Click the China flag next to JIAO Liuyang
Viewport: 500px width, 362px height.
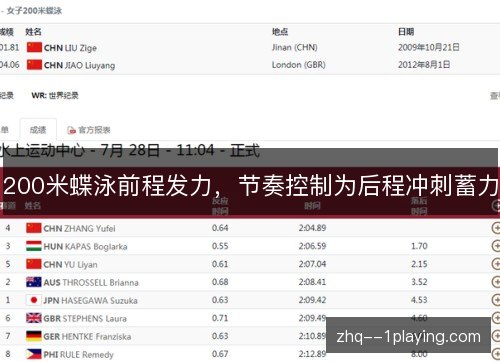pos(34,65)
